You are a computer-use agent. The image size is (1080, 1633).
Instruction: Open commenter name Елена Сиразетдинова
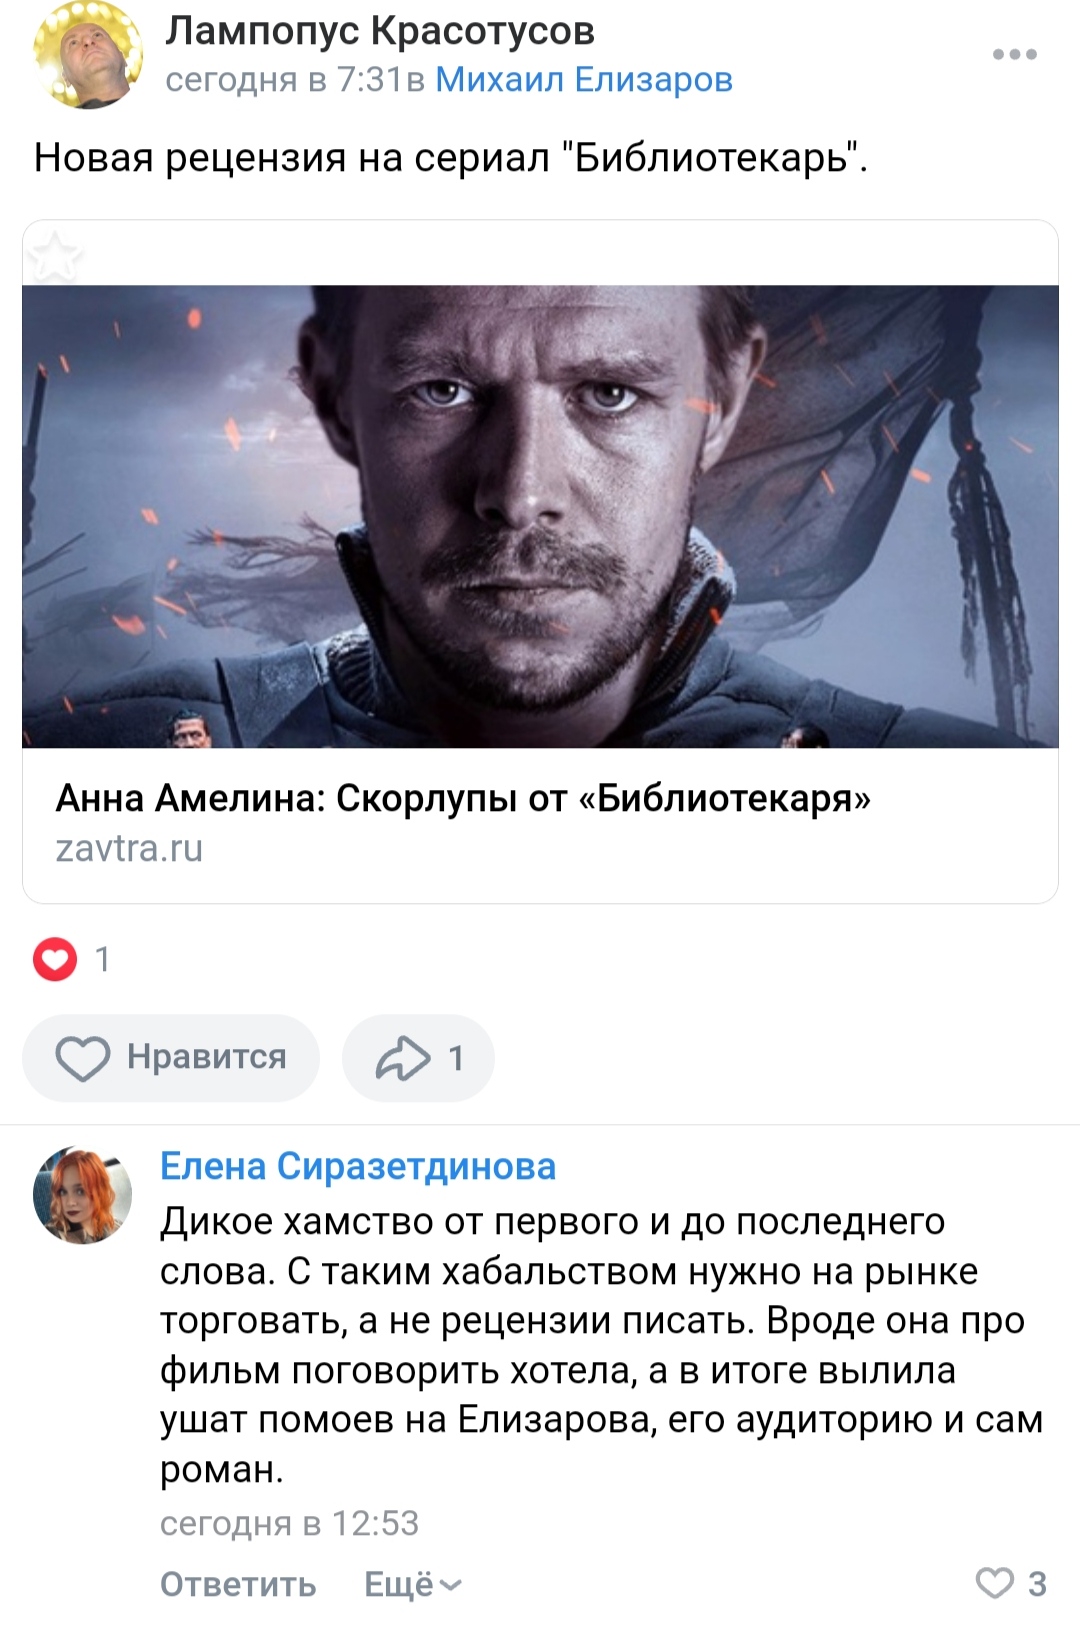pos(358,1166)
